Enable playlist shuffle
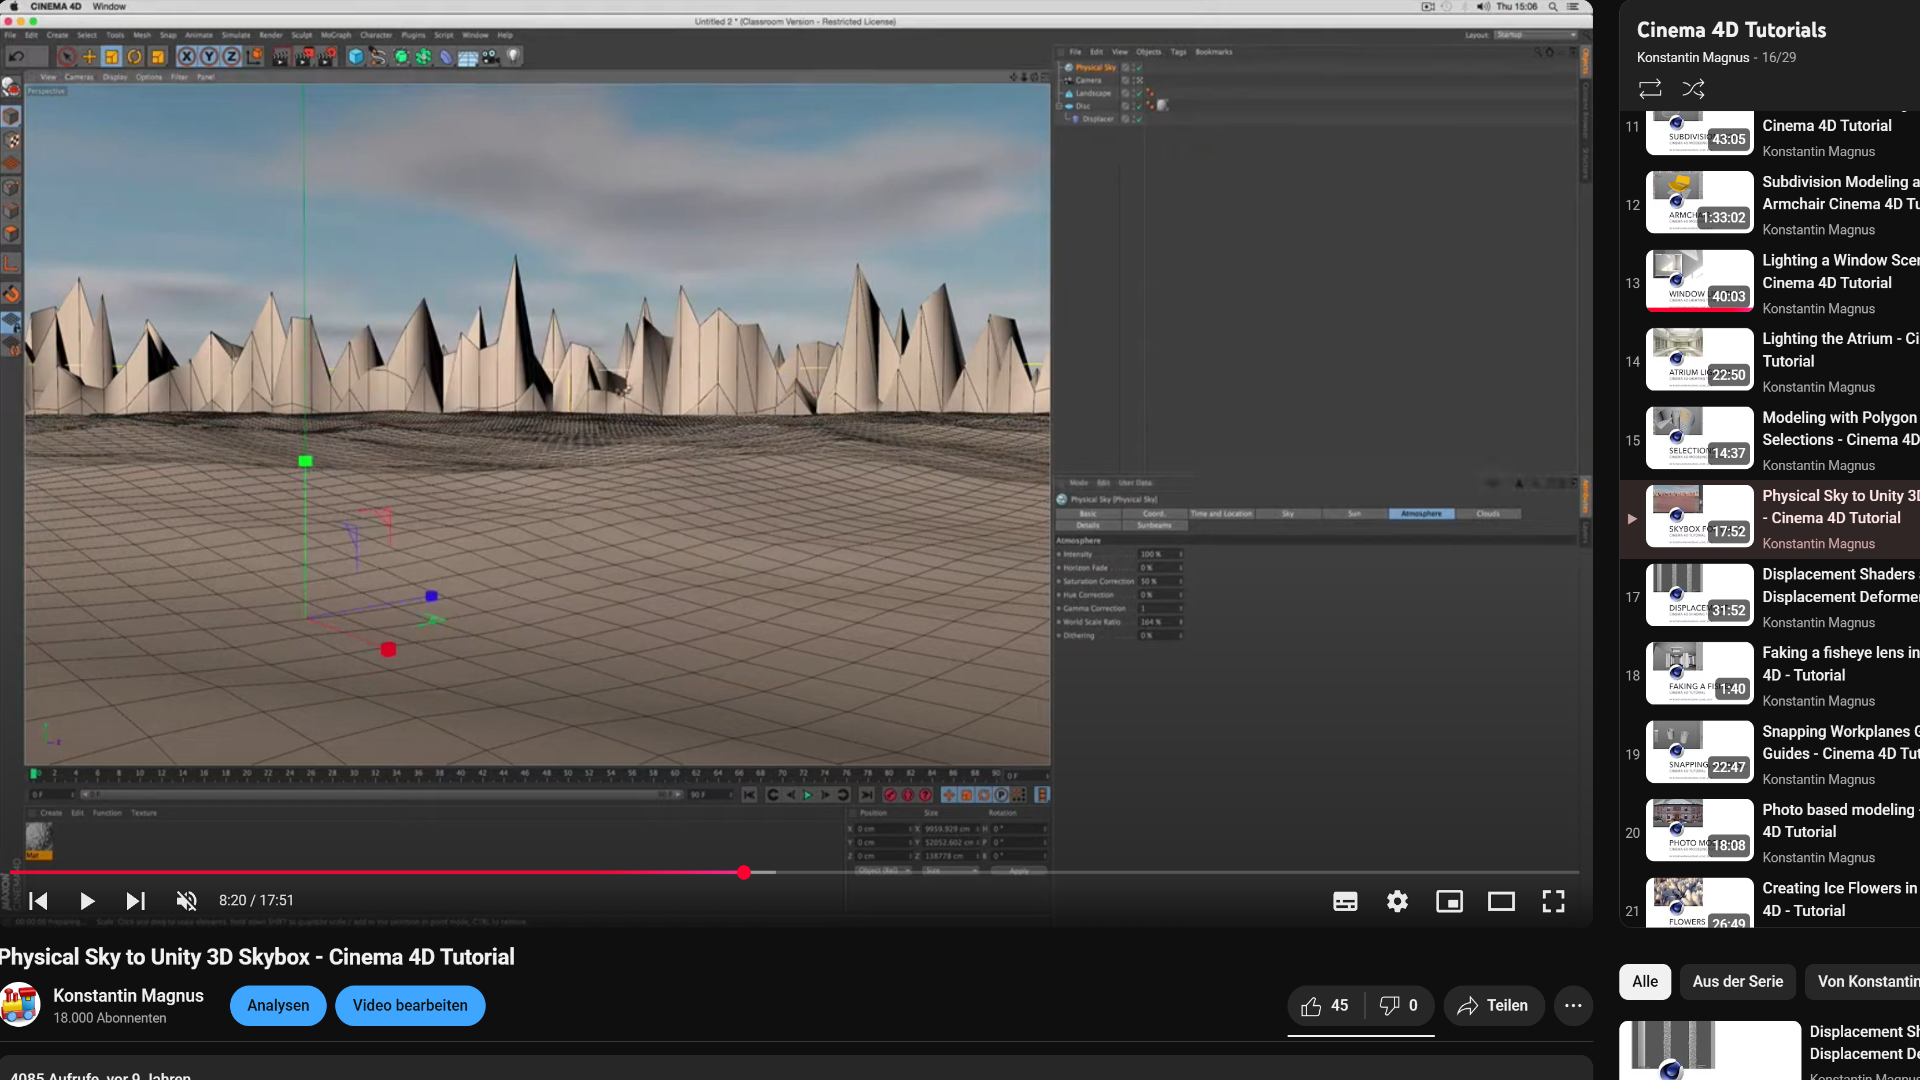This screenshot has width=1920, height=1080. [1693, 89]
